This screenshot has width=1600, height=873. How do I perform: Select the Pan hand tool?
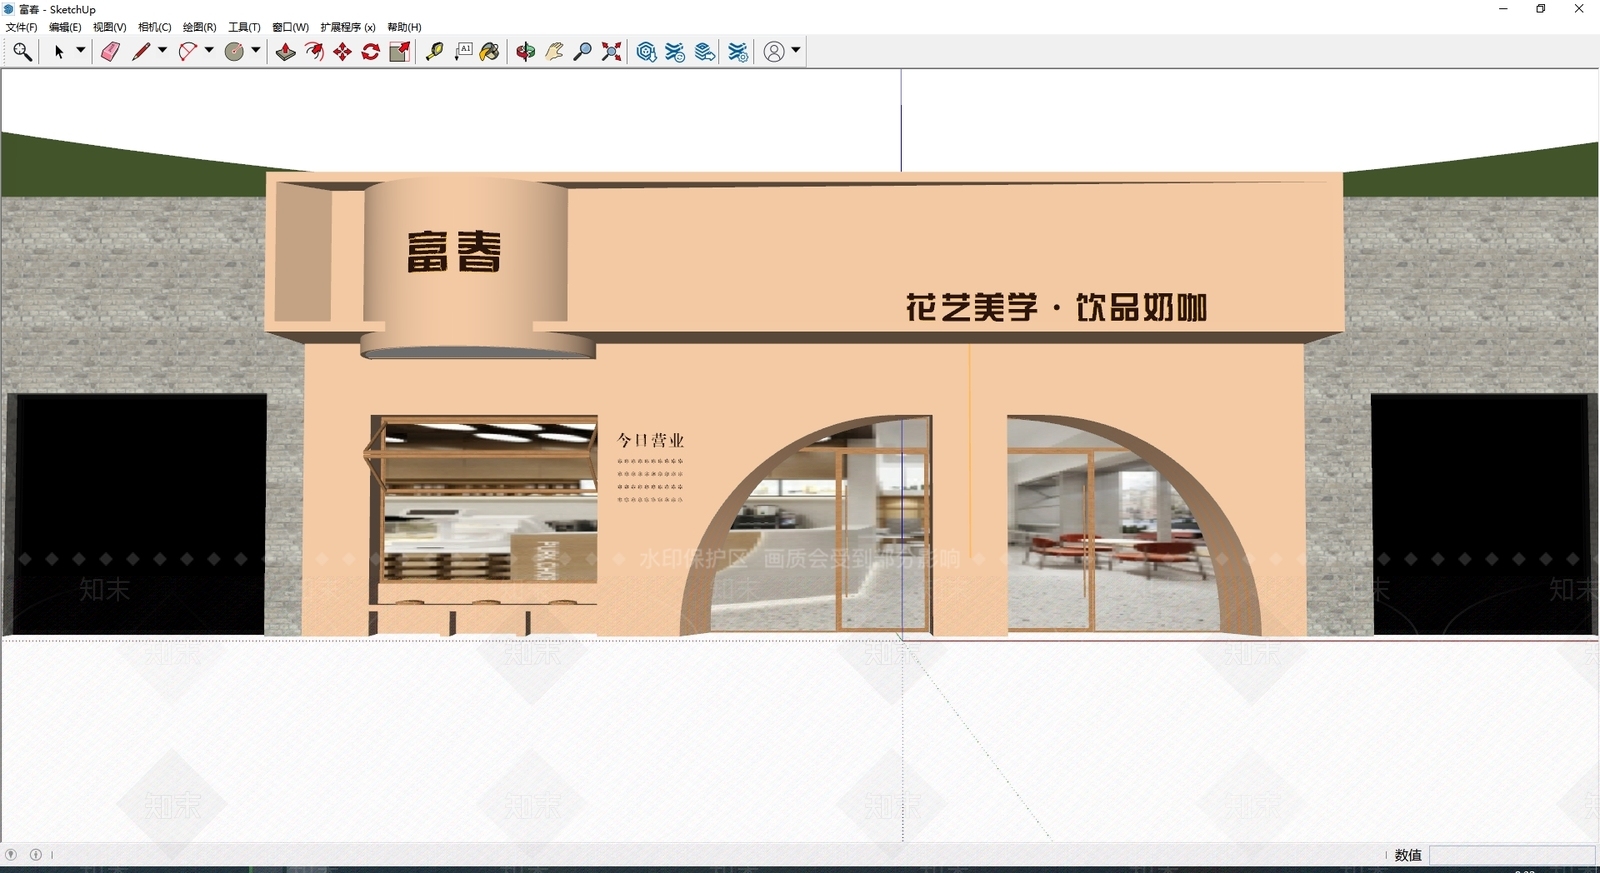(554, 52)
